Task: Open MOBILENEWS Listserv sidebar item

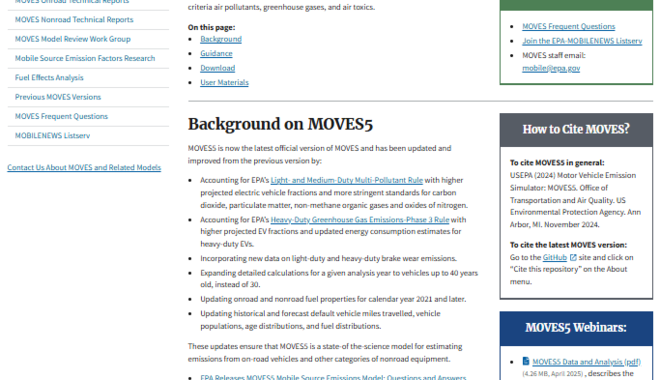Action: click(53, 136)
